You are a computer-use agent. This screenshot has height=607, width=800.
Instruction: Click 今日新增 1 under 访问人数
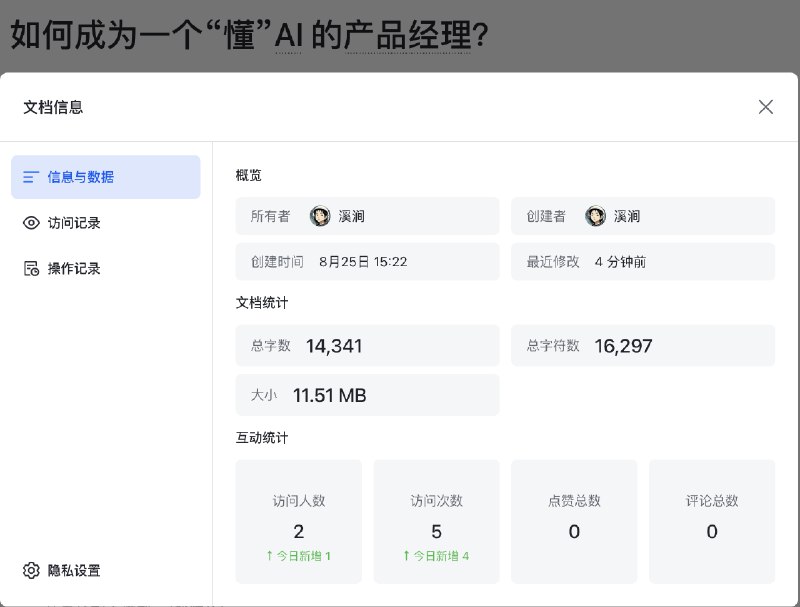click(299, 555)
